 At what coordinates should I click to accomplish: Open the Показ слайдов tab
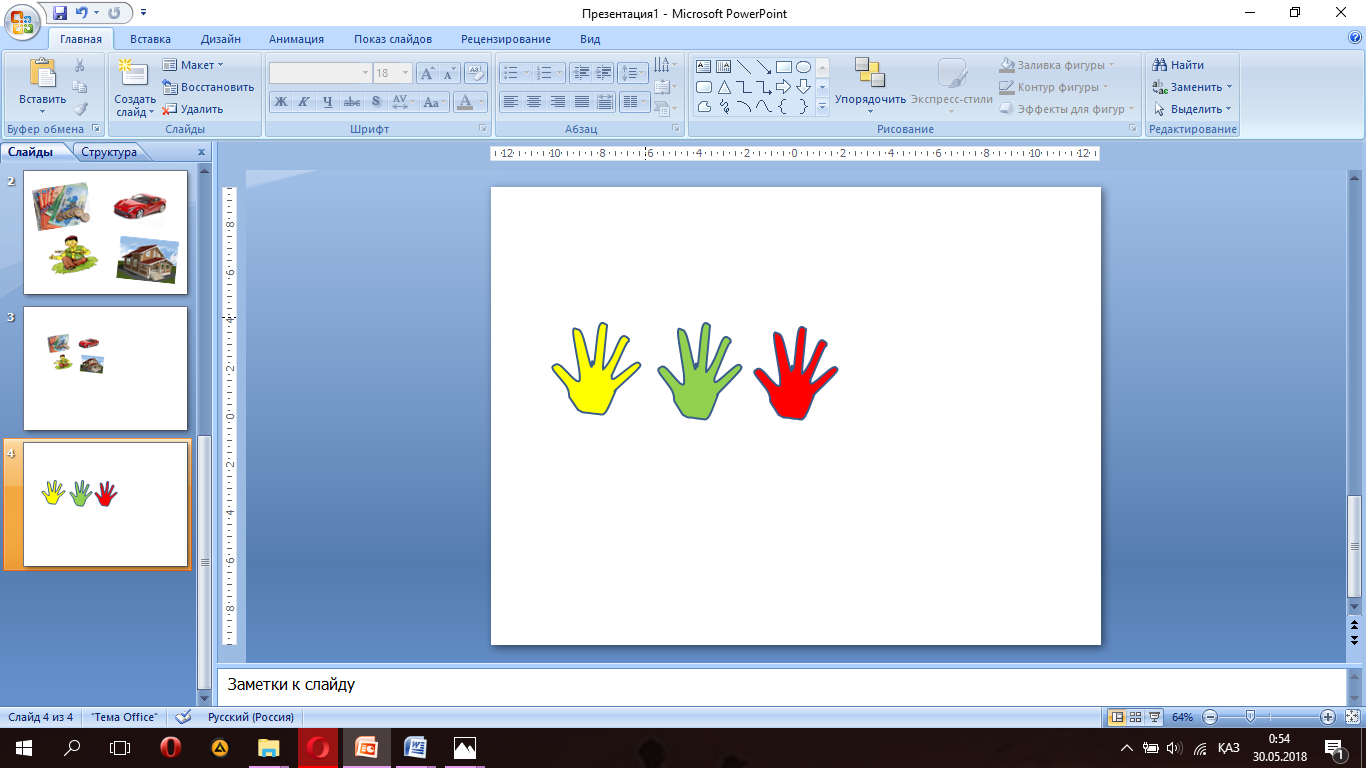tap(393, 39)
